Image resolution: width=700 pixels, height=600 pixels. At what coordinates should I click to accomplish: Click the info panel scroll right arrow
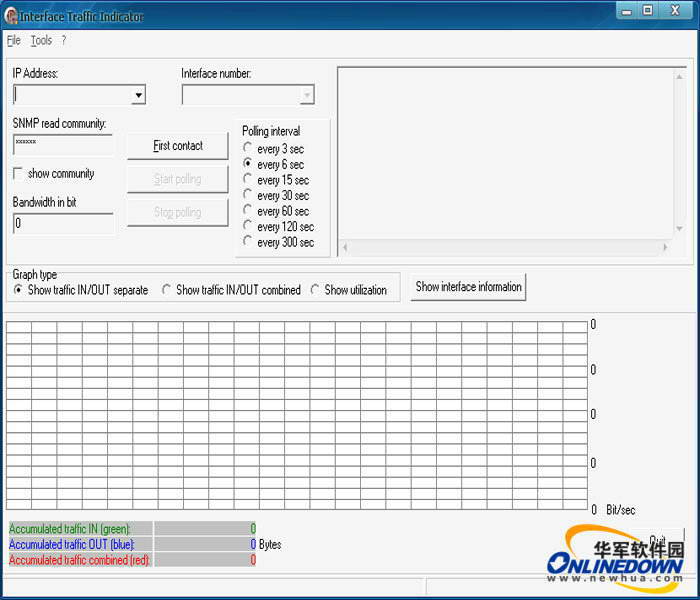(x=665, y=247)
